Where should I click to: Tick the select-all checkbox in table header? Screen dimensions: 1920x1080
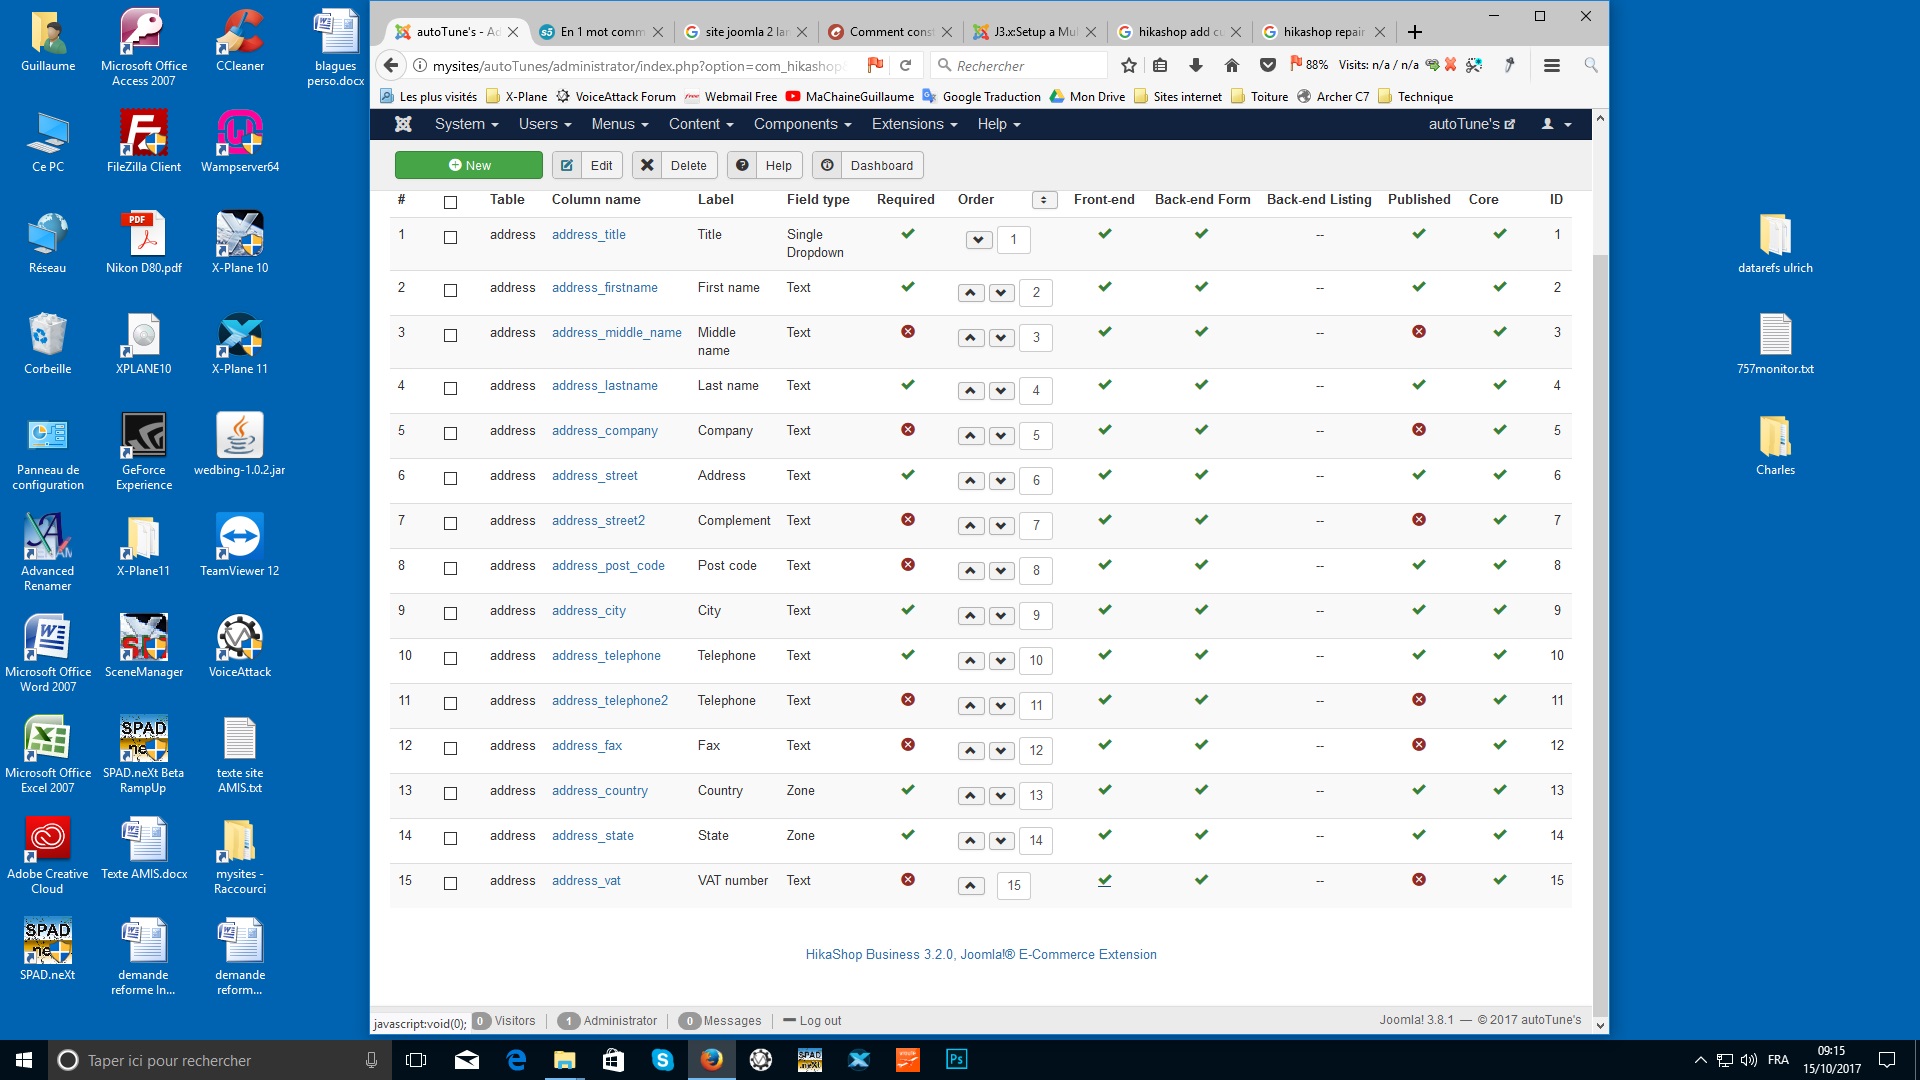[450, 202]
